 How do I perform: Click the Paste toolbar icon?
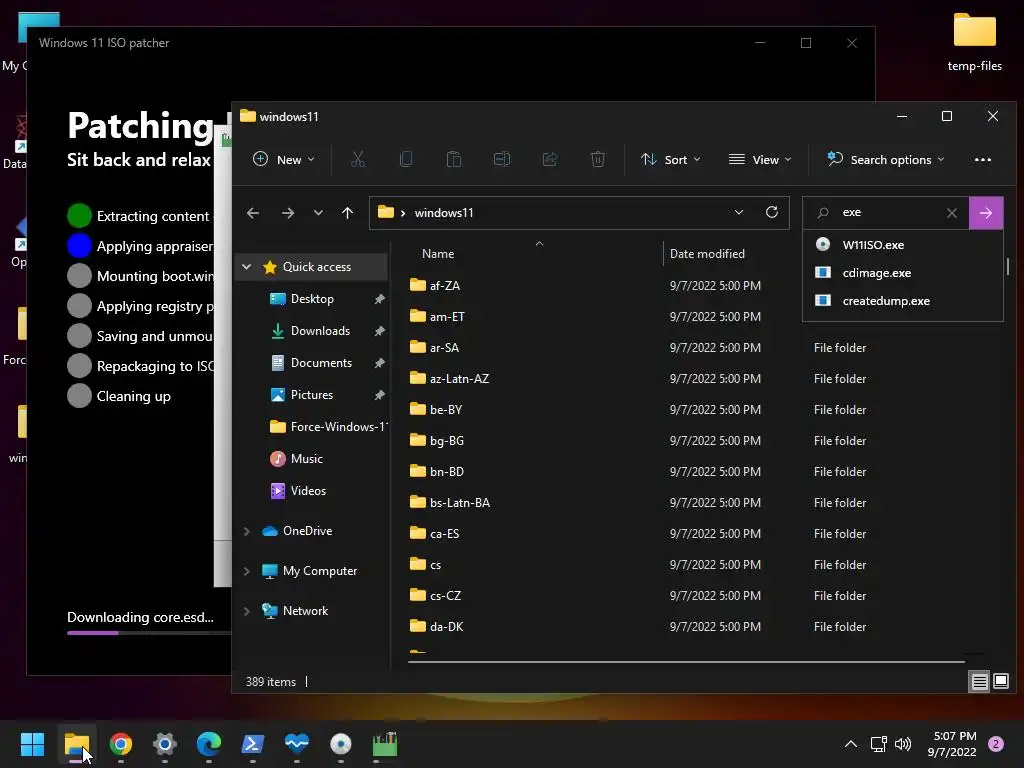[454, 159]
